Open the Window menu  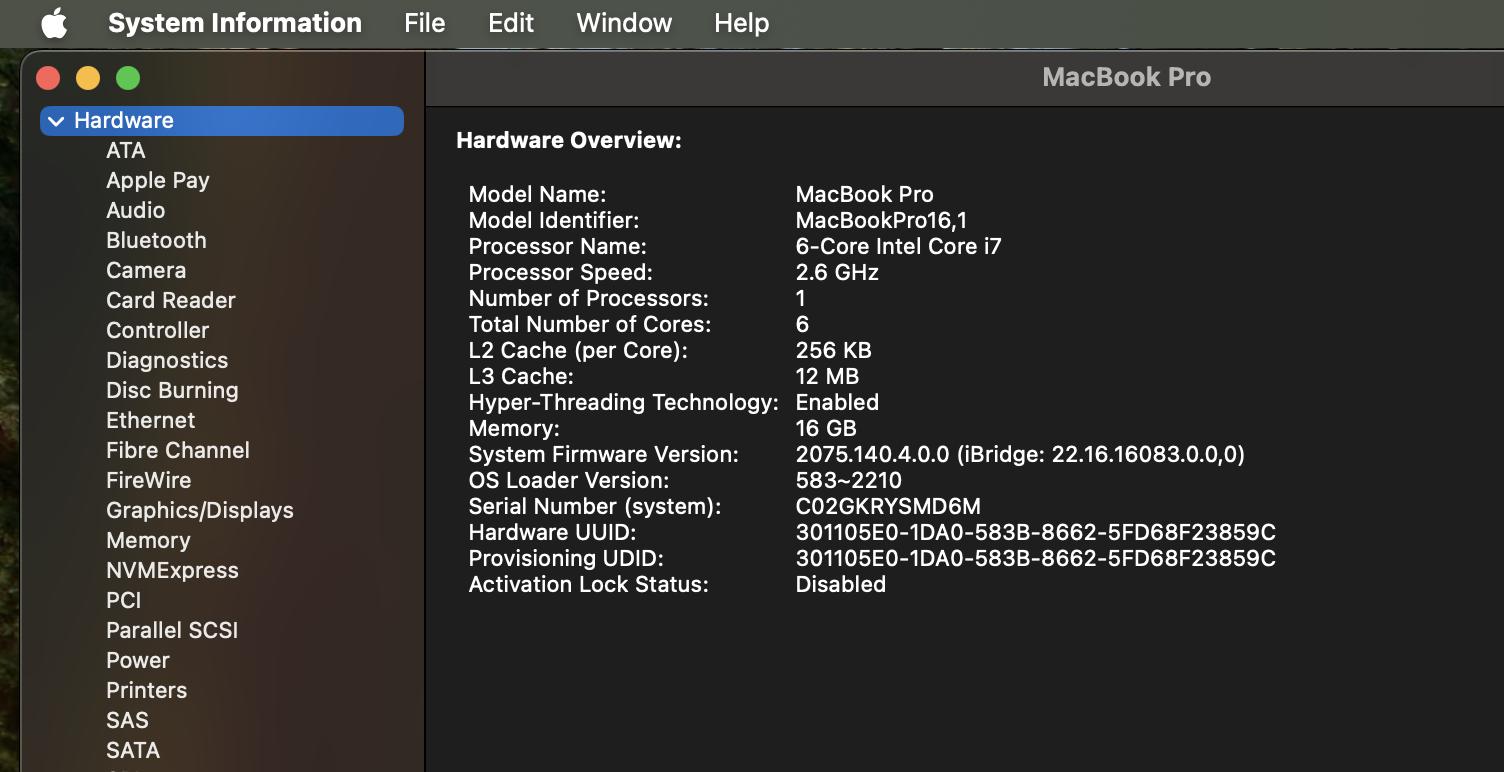click(624, 23)
